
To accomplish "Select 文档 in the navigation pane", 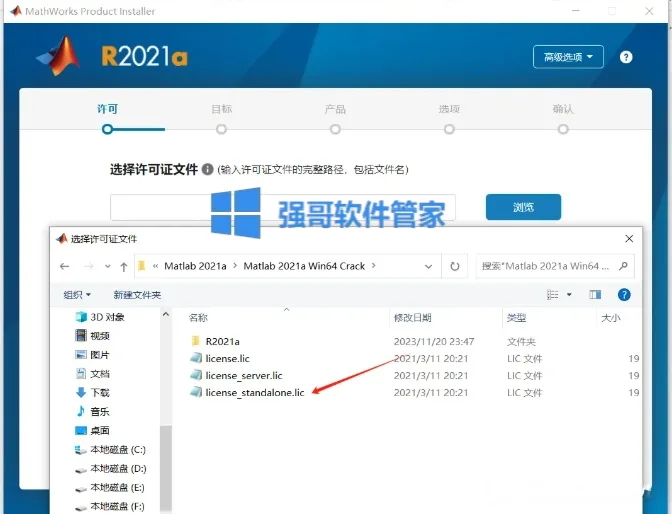I will click(x=100, y=374).
